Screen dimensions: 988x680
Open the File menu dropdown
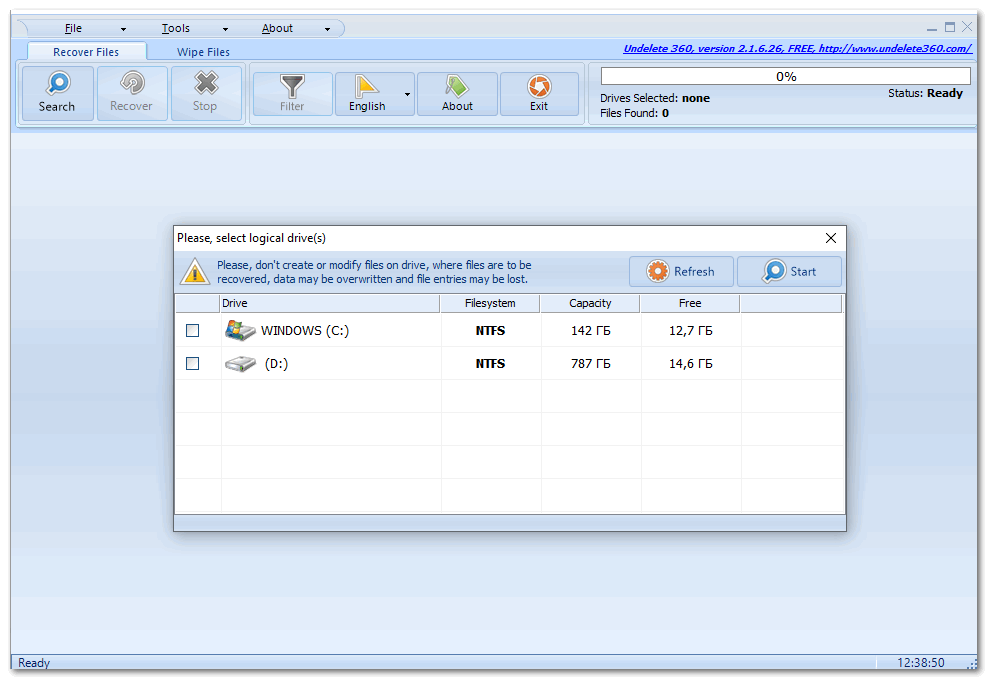(74, 28)
